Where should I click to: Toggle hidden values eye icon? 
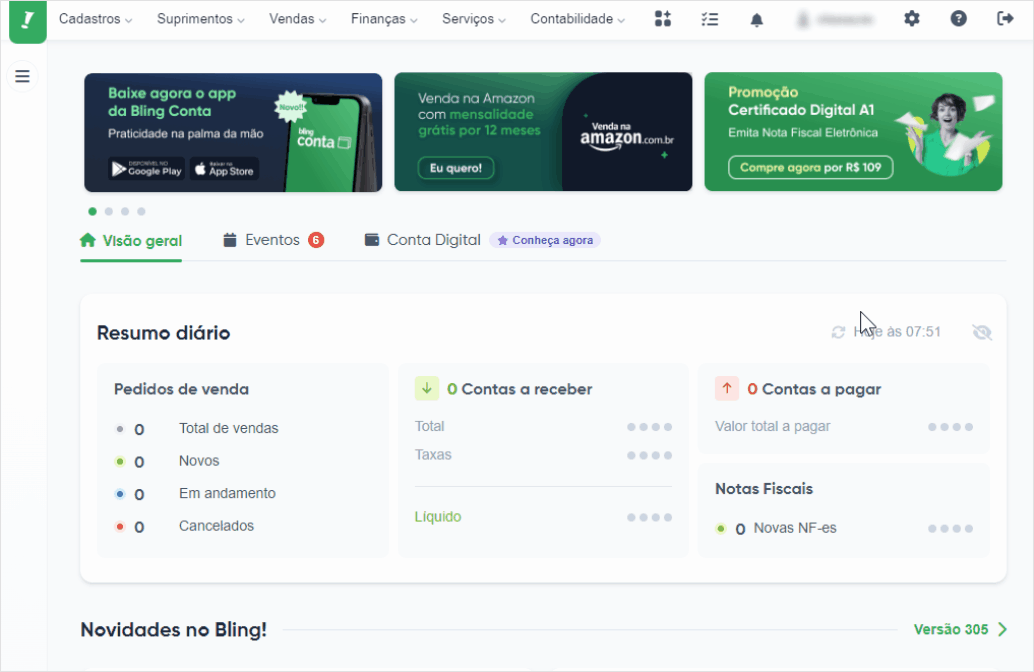click(x=982, y=332)
